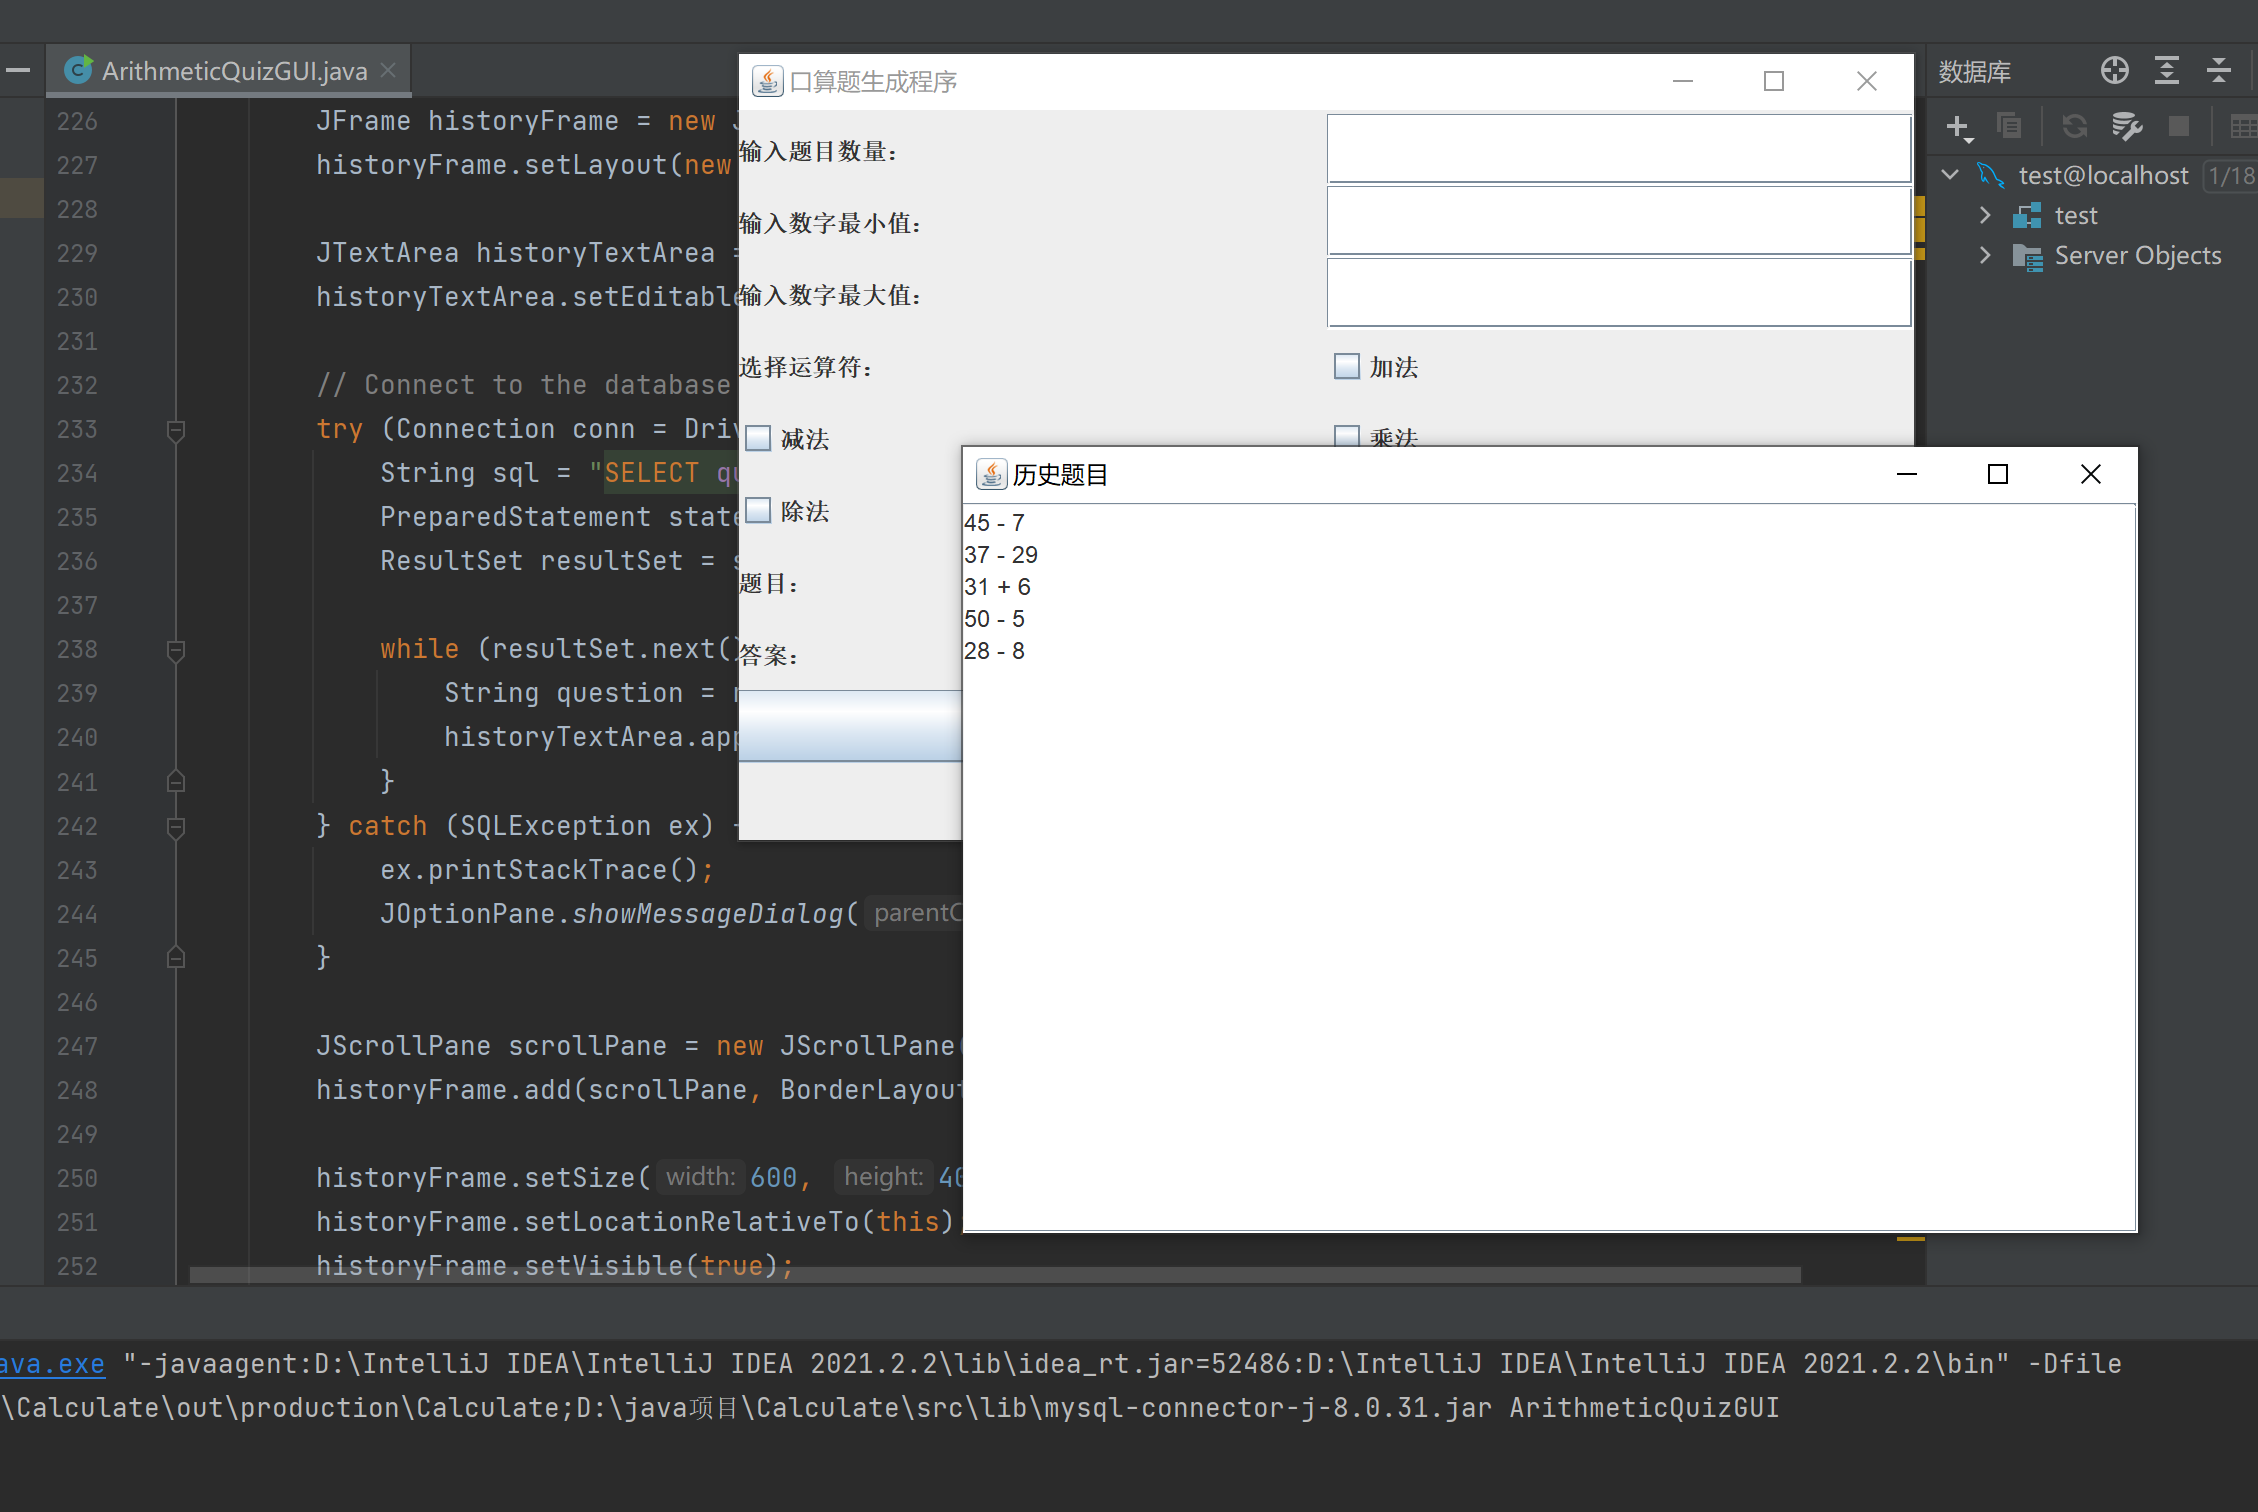
Task: Open data source properties wrench icon
Action: 2126,127
